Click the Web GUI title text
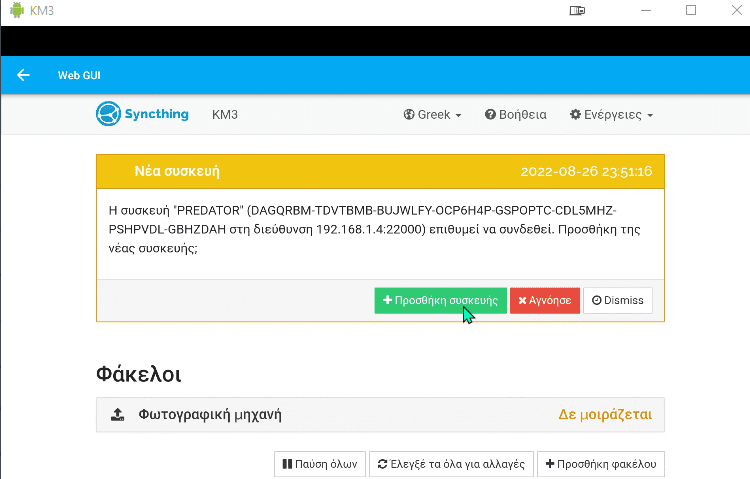 (79, 75)
